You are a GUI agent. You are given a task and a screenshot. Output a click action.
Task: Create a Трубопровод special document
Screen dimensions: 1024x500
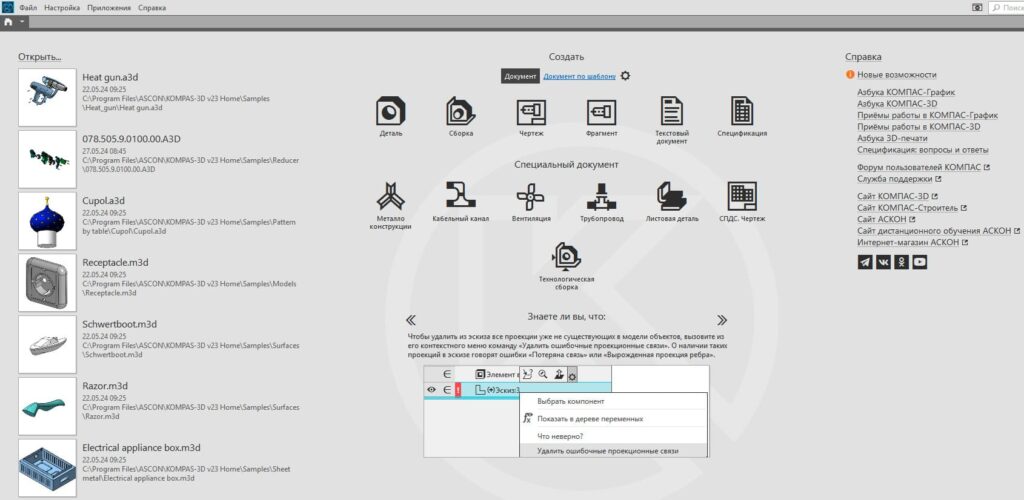pyautogui.click(x=601, y=196)
